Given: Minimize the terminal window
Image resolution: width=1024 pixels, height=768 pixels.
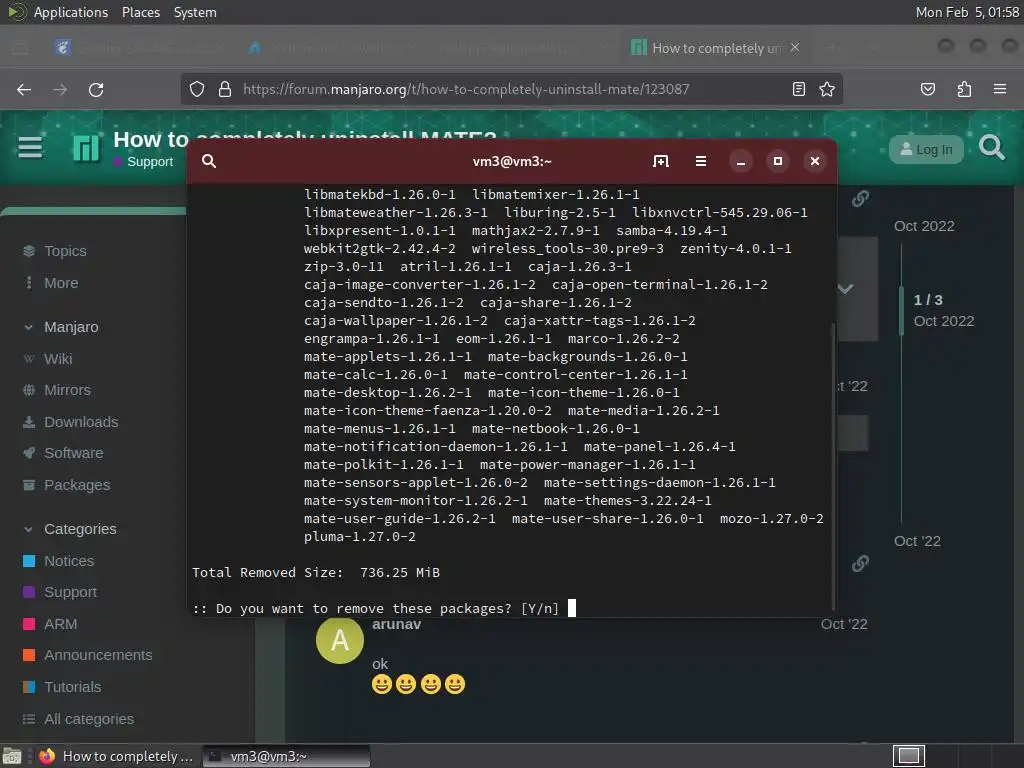Looking at the screenshot, I should 741,161.
